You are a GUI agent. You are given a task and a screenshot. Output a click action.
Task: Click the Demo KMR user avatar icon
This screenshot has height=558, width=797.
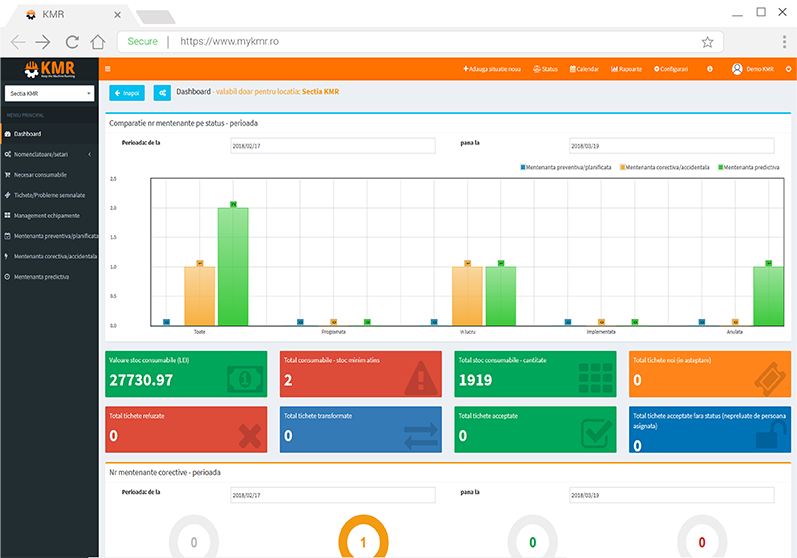(x=737, y=69)
